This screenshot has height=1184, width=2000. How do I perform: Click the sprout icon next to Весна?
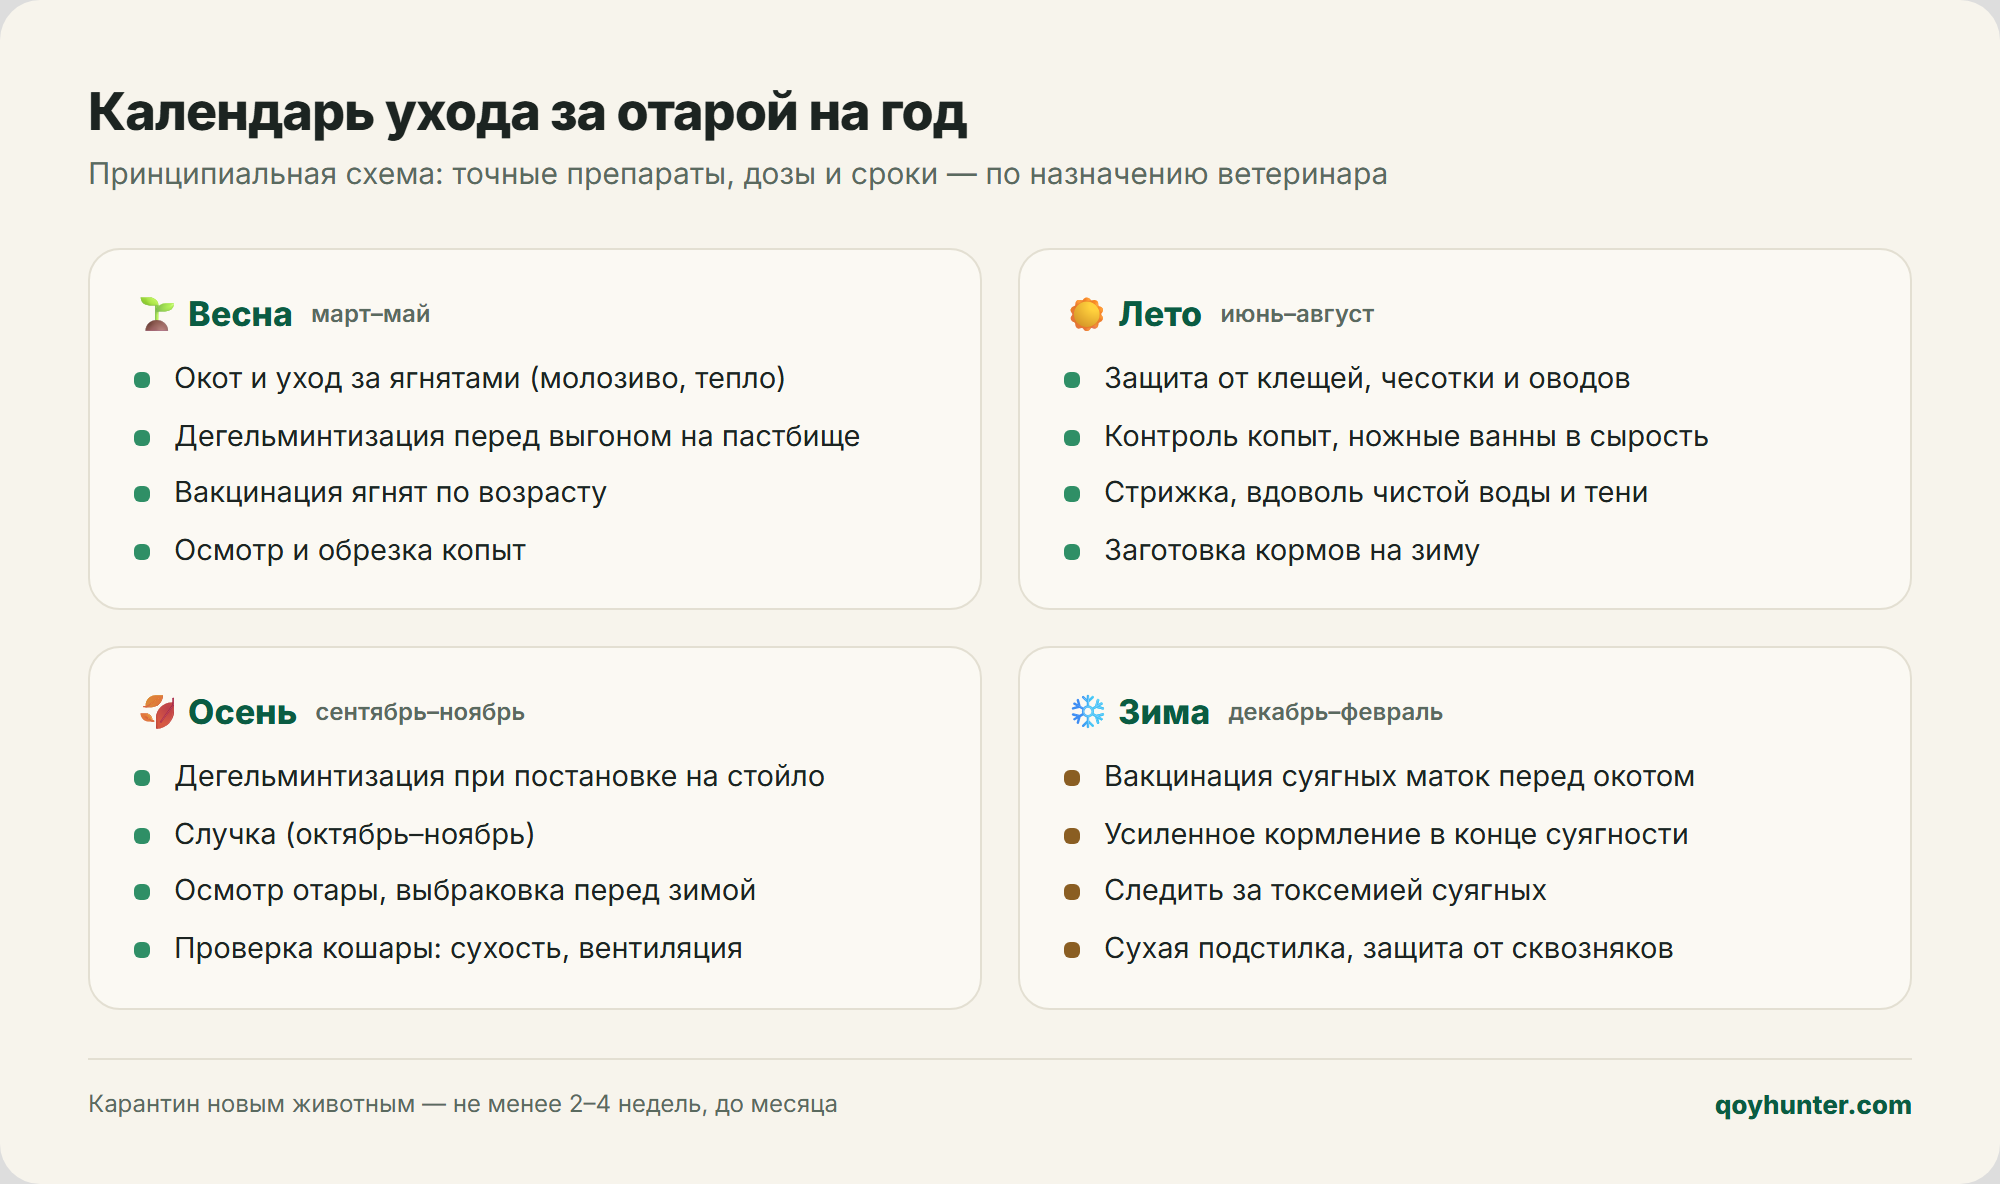(x=157, y=314)
